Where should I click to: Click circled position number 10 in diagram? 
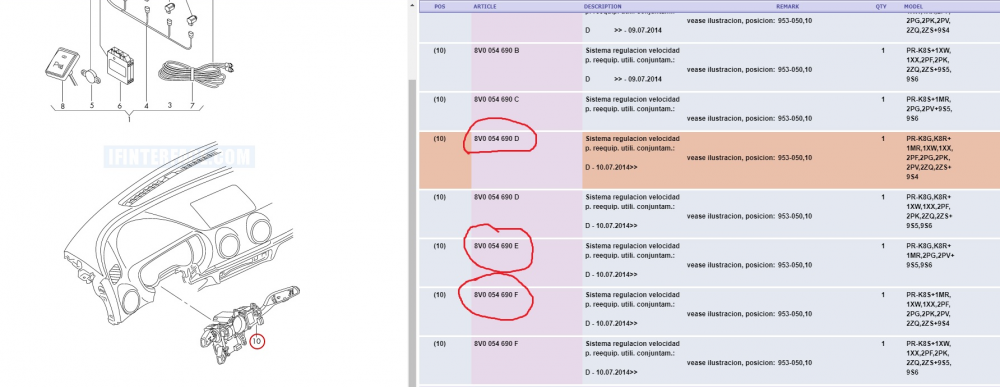[x=256, y=342]
